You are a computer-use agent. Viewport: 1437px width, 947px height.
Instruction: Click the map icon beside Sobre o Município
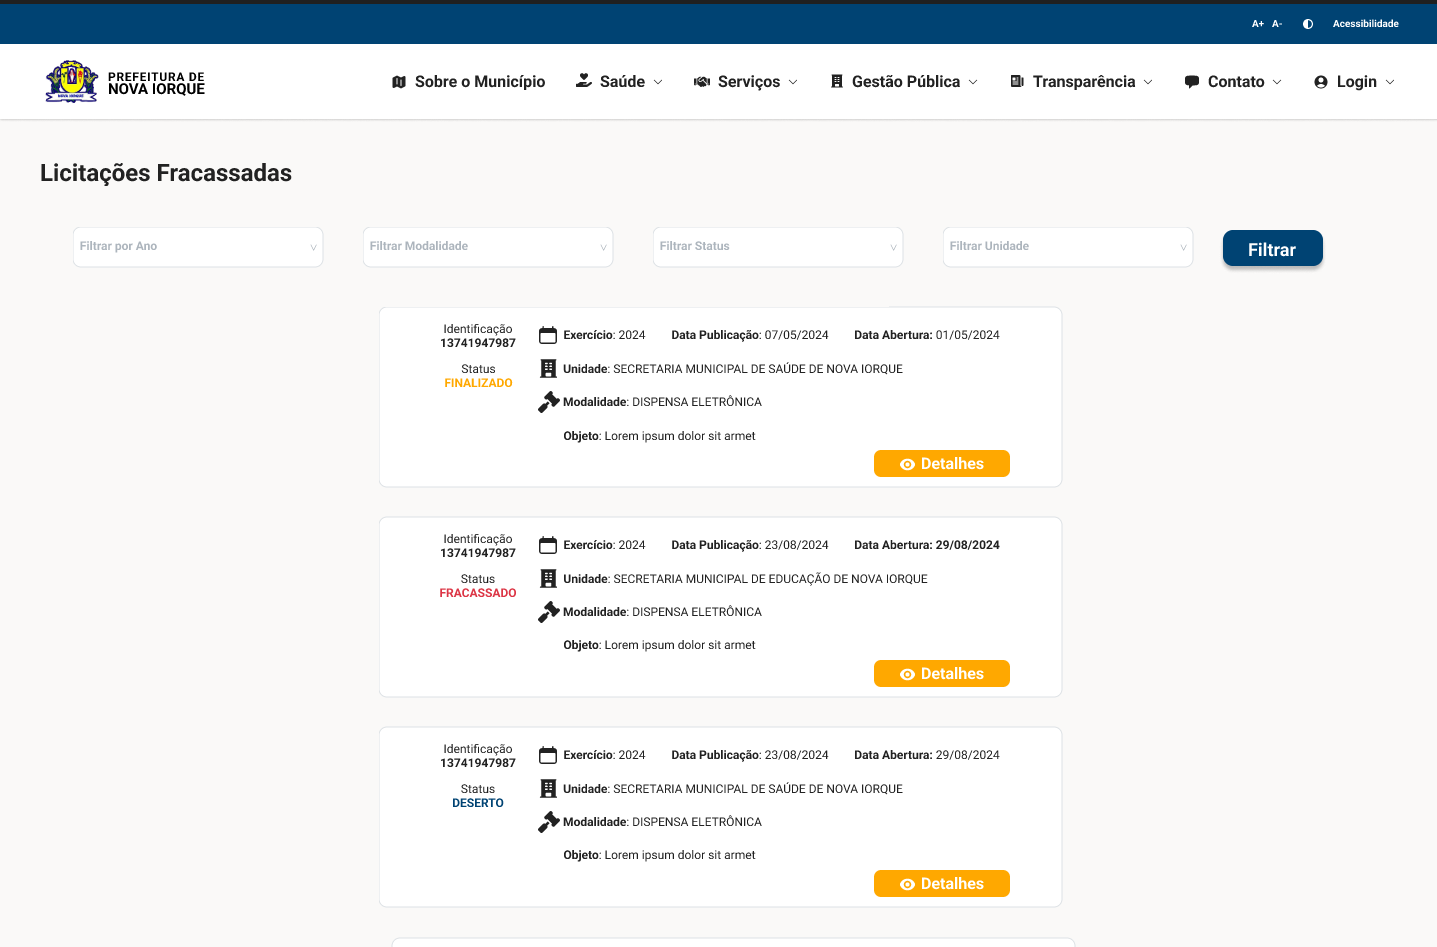pyautogui.click(x=399, y=82)
